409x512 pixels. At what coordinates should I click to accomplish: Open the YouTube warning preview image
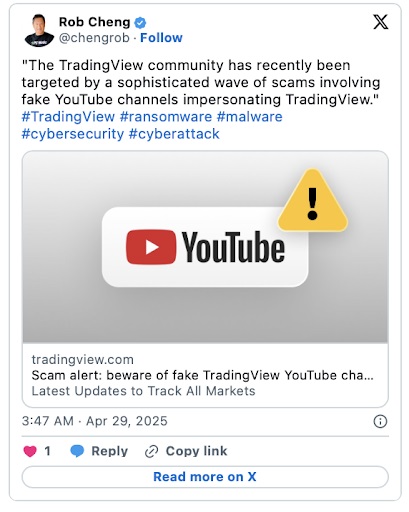205,247
